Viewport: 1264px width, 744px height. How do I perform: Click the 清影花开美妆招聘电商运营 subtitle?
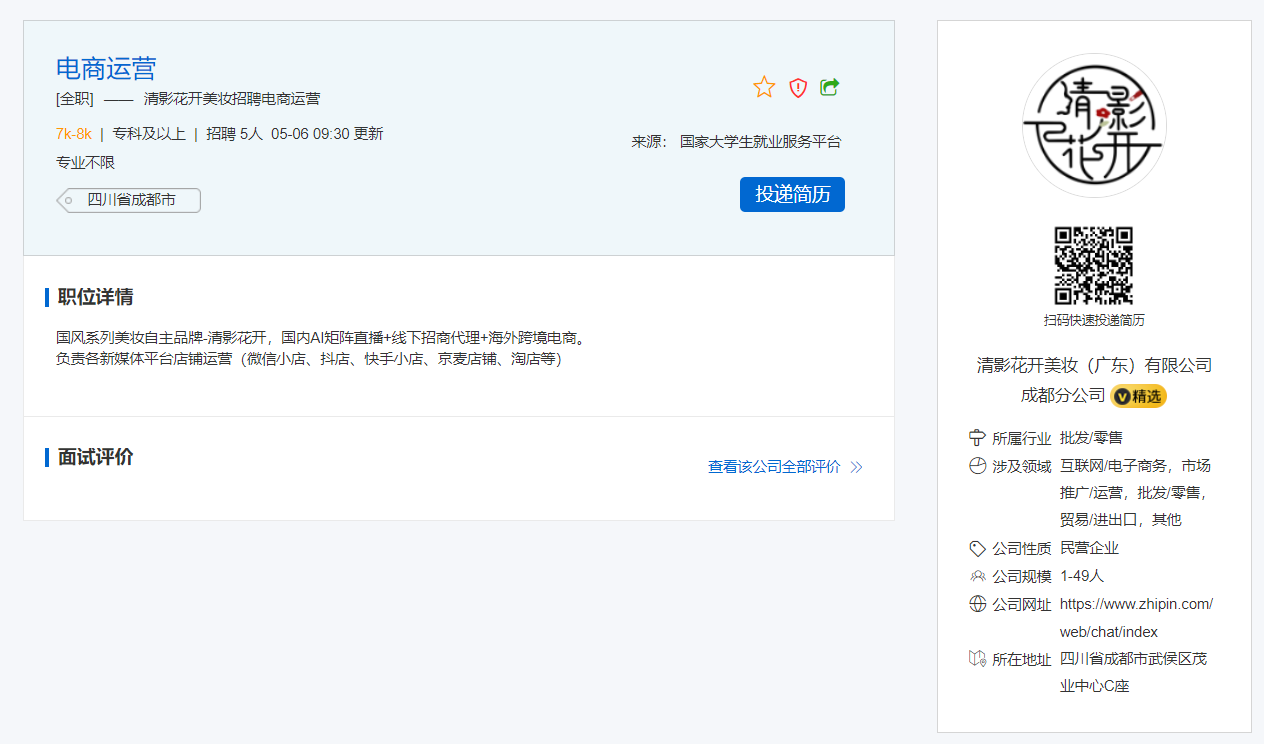coord(232,99)
